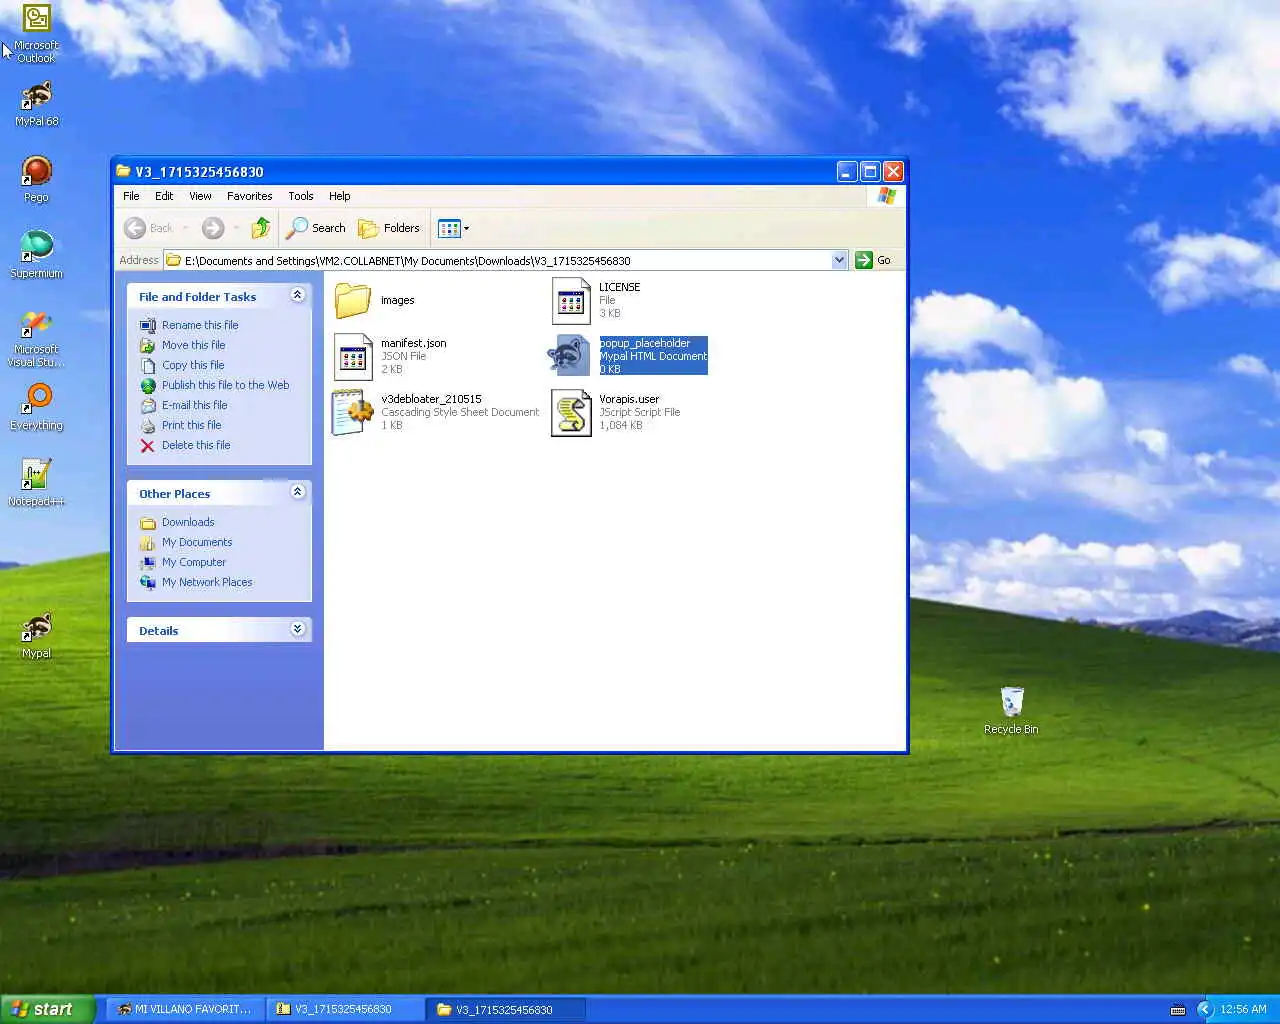
Task: Select the LICENSE file icon
Action: [x=571, y=300]
